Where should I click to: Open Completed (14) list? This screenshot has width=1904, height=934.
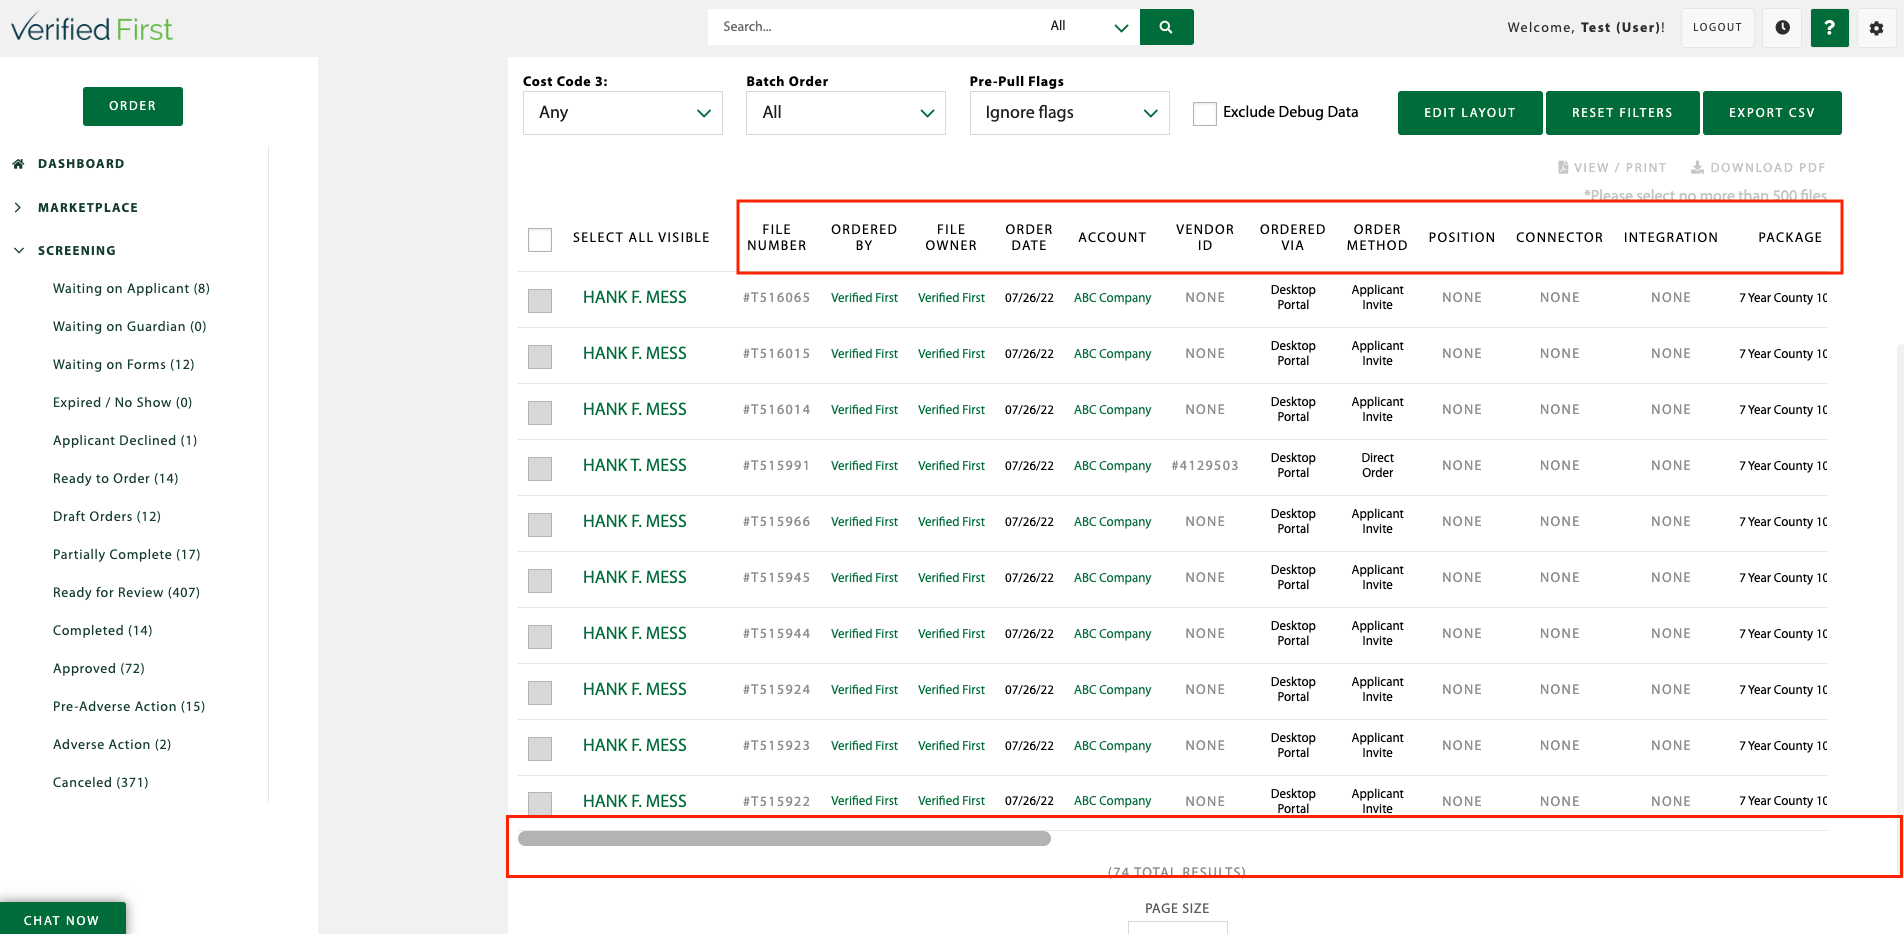(x=103, y=631)
